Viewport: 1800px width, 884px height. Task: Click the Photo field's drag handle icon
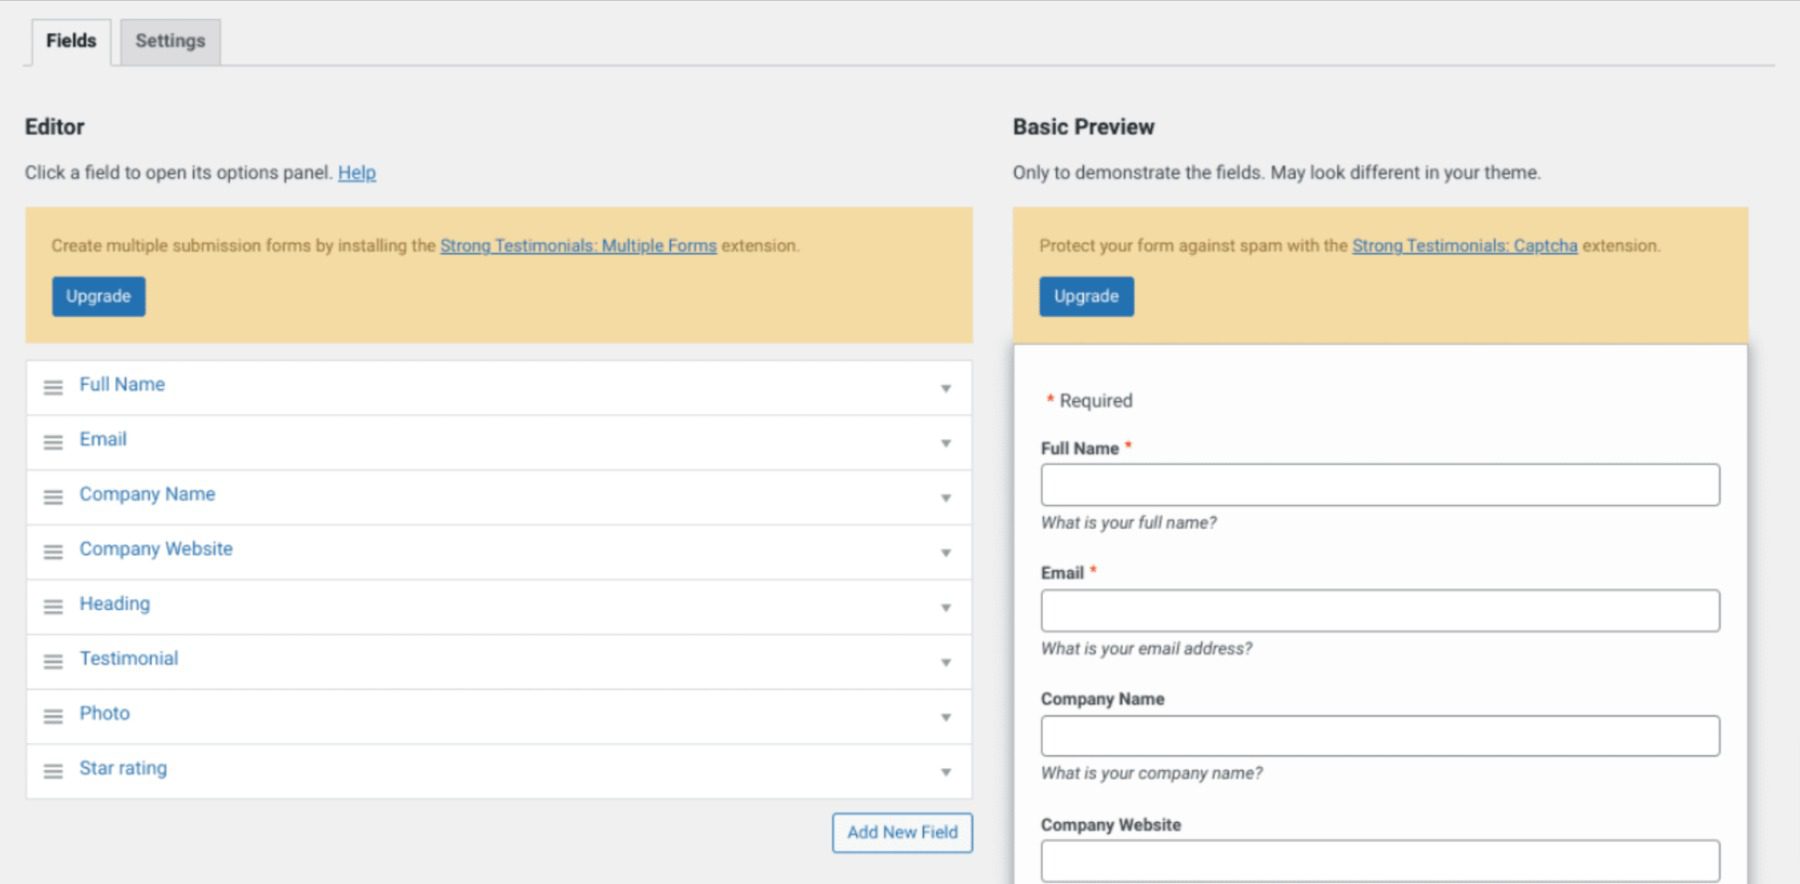pos(53,717)
